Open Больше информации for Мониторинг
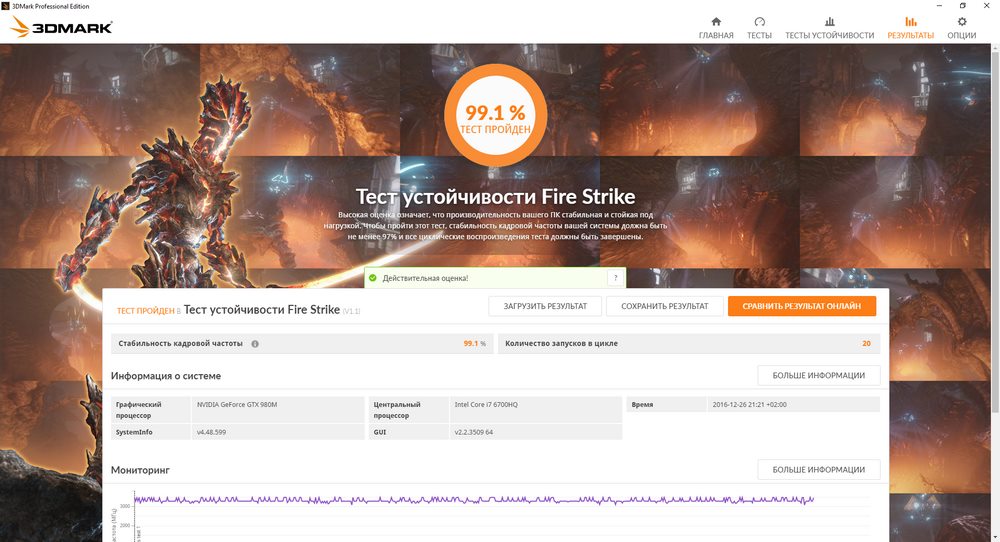The height and width of the screenshot is (542, 1000). (x=819, y=469)
